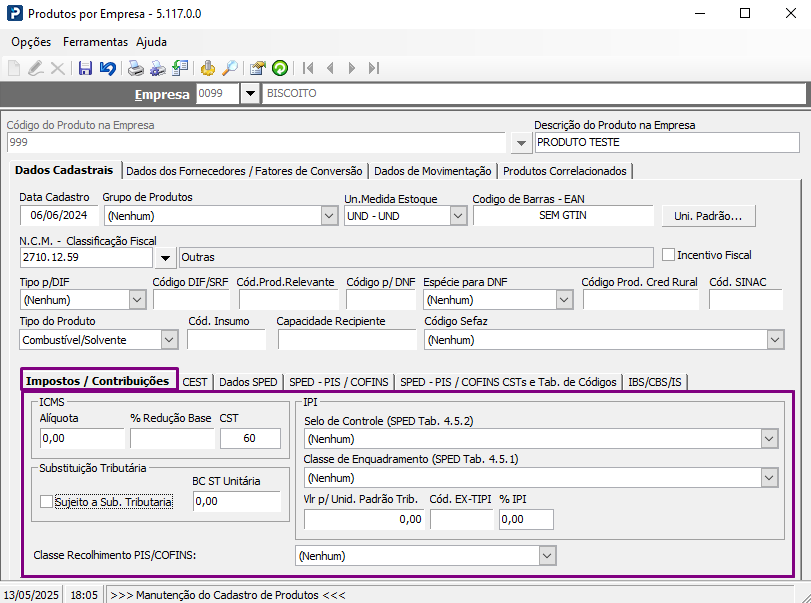The width and height of the screenshot is (811, 603).
Task: Expand the Tipo p/DIF dropdown
Action: coord(137,300)
